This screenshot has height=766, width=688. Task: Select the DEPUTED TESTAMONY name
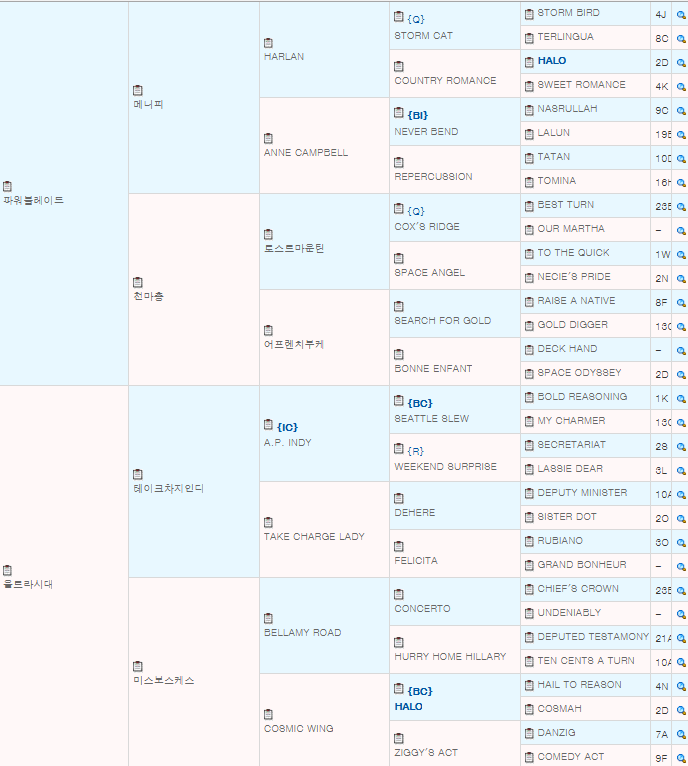pos(593,637)
